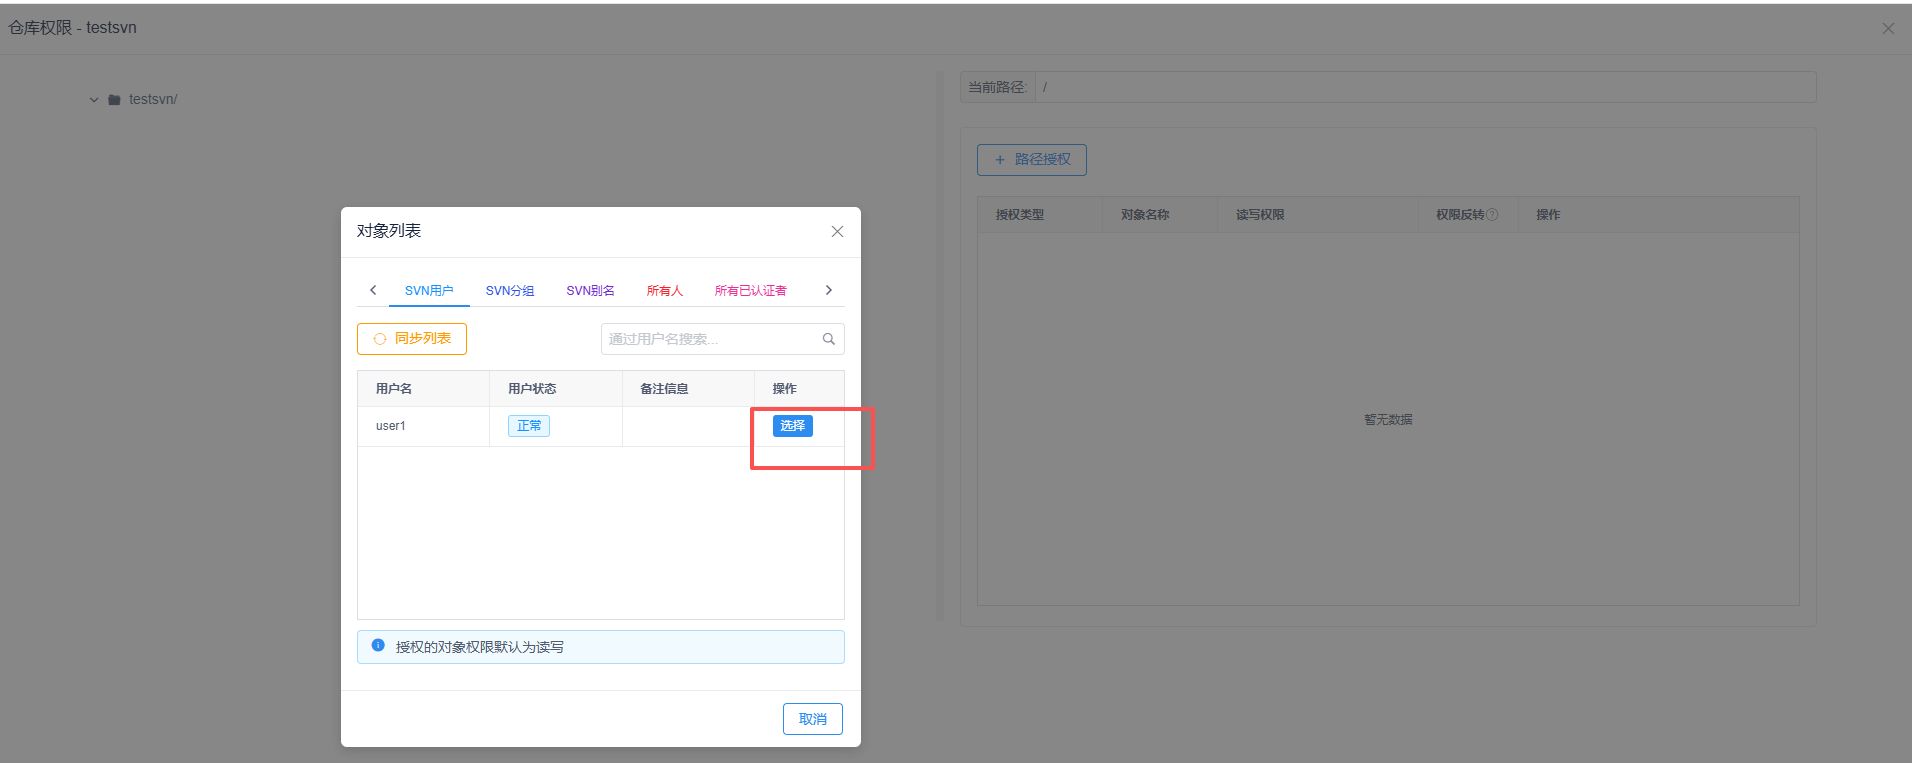This screenshot has width=1912, height=763.
Task: Click the 路径授权 button
Action: (x=1032, y=160)
